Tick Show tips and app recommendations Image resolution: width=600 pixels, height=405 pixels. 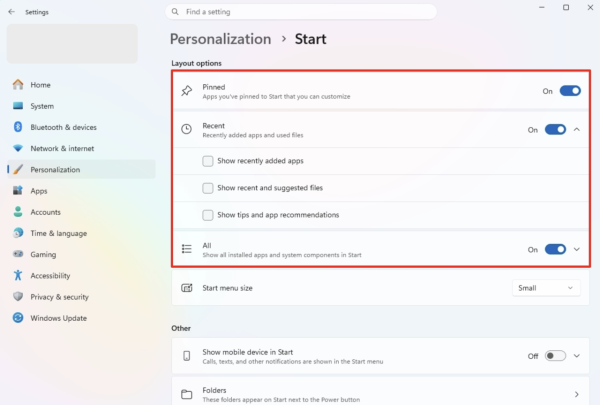pyautogui.click(x=208, y=215)
